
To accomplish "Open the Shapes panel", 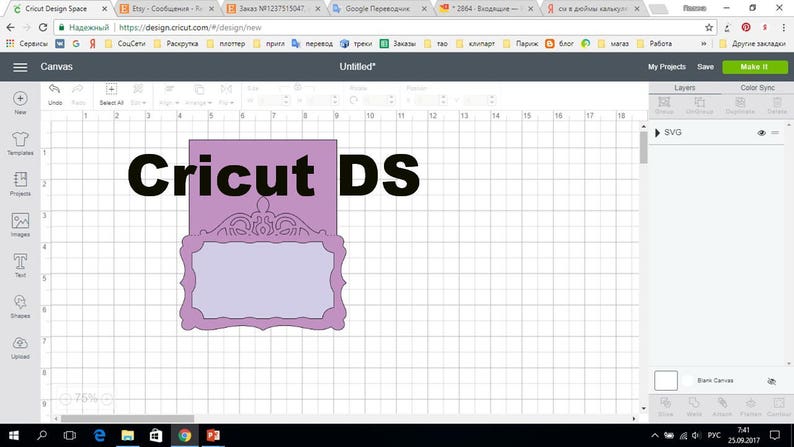I will 20,306.
